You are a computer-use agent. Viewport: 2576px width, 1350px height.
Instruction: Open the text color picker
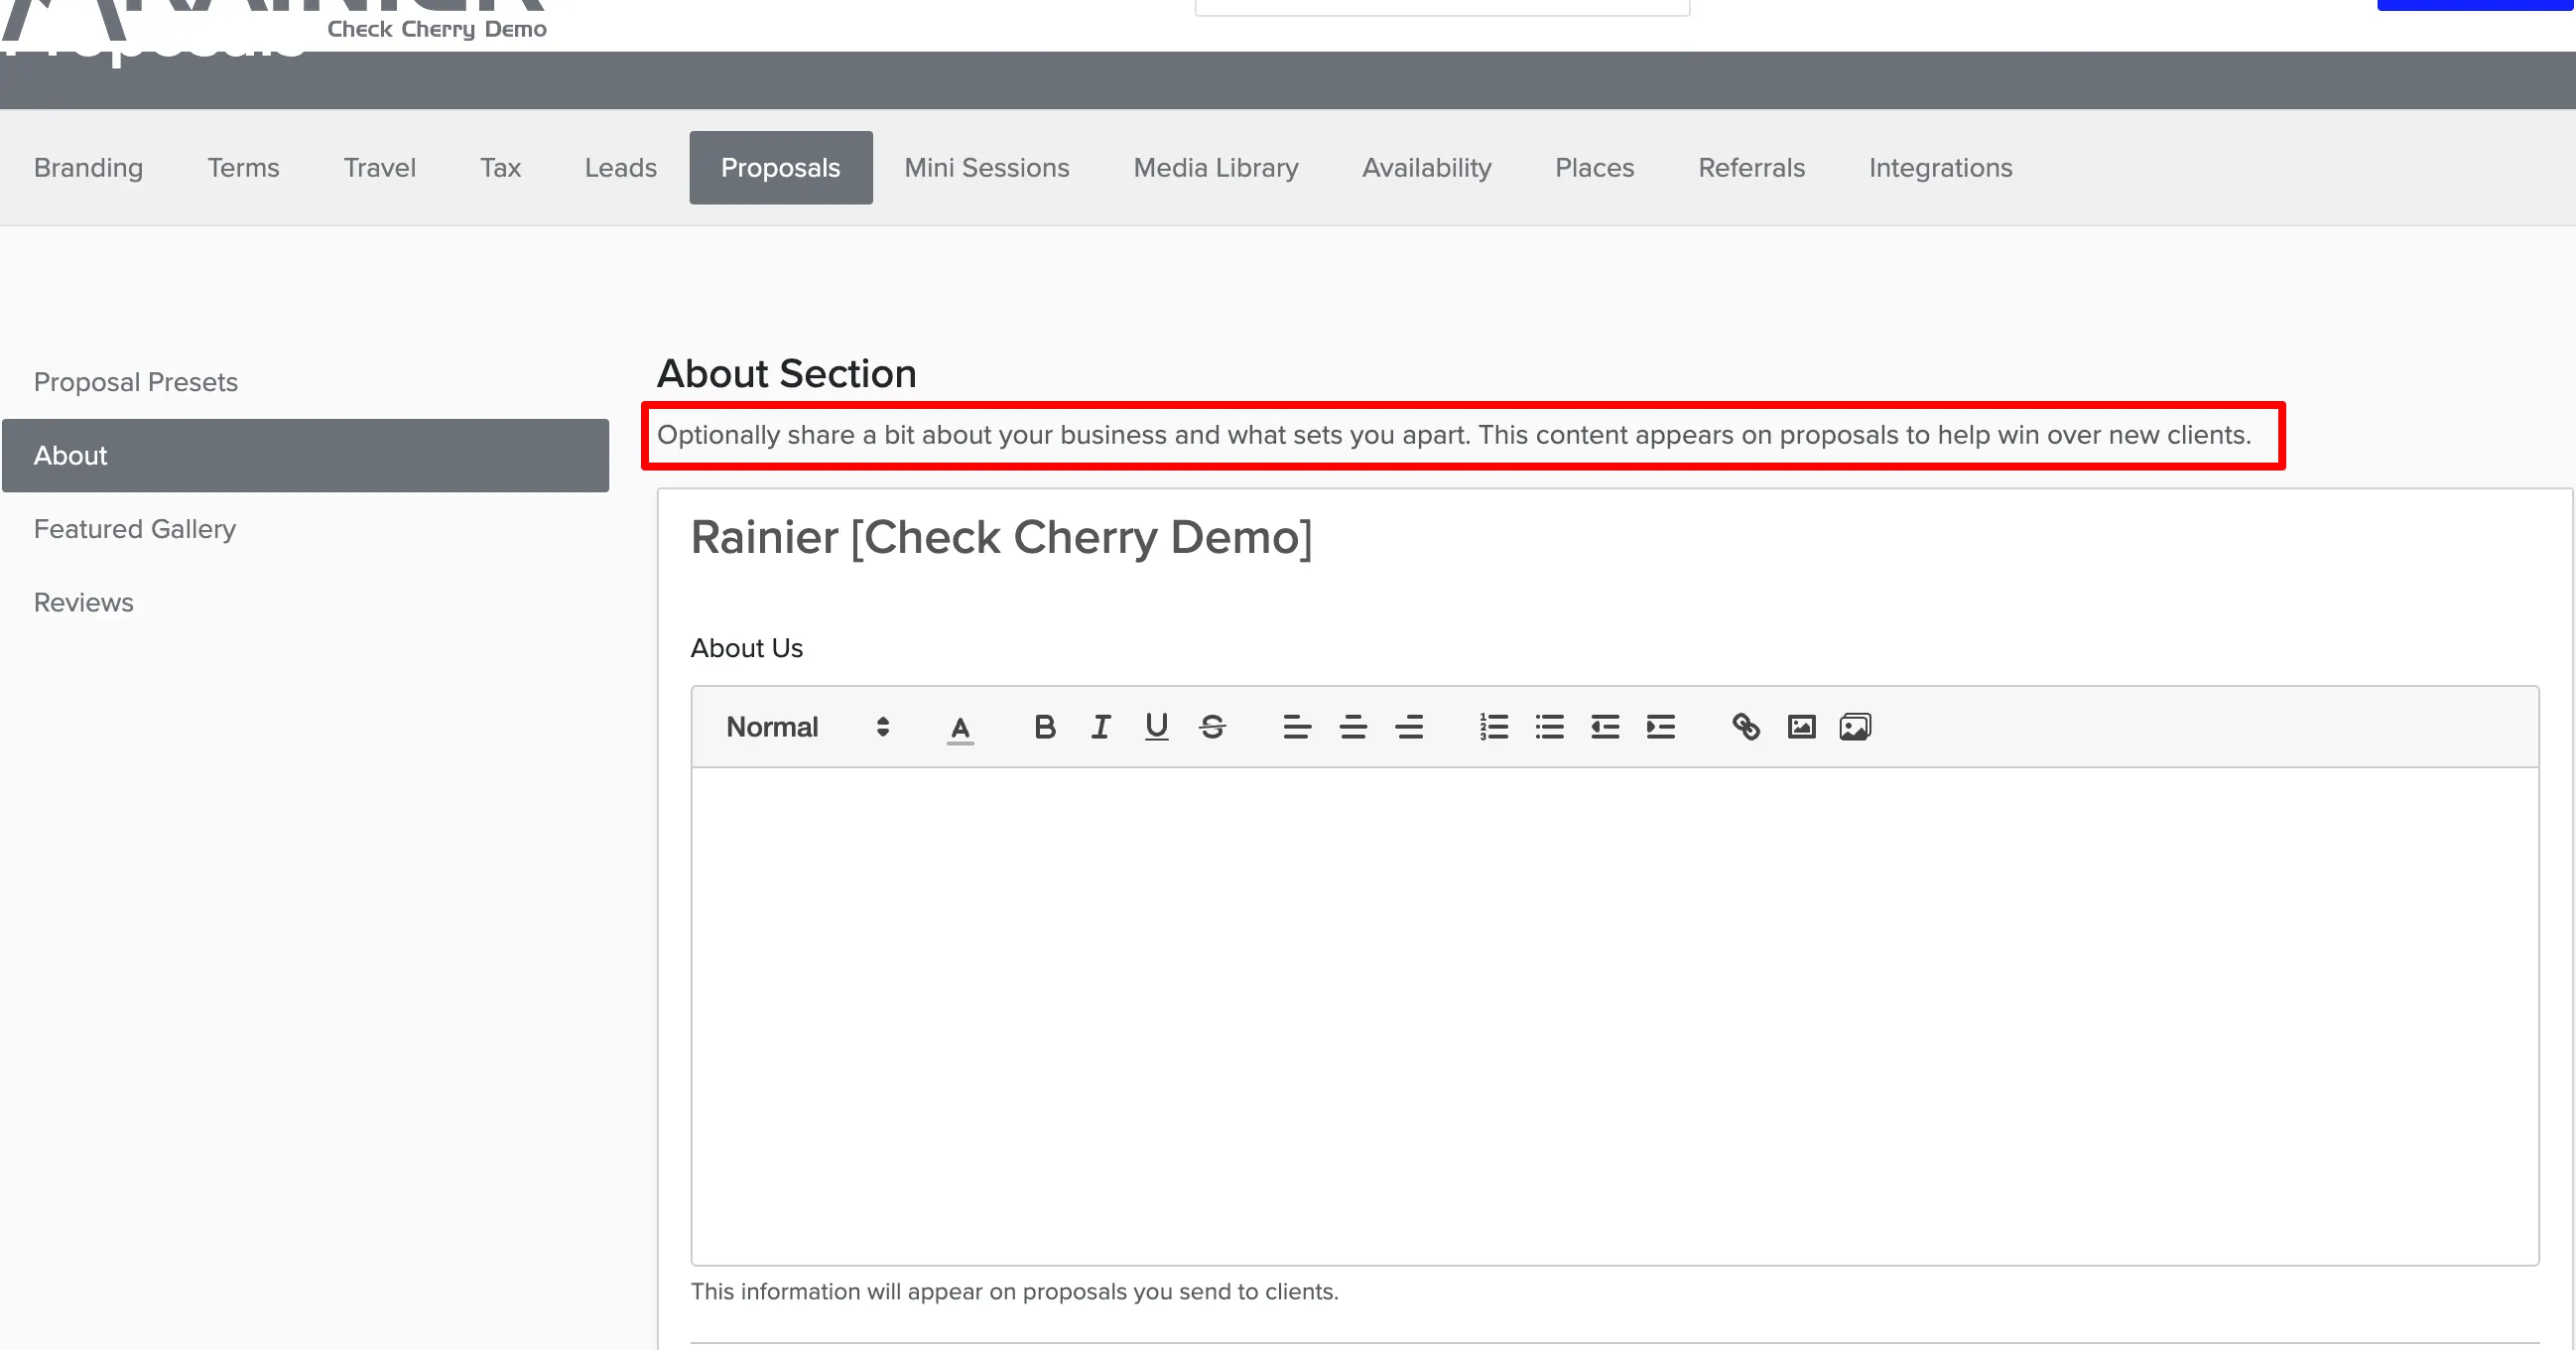960,728
